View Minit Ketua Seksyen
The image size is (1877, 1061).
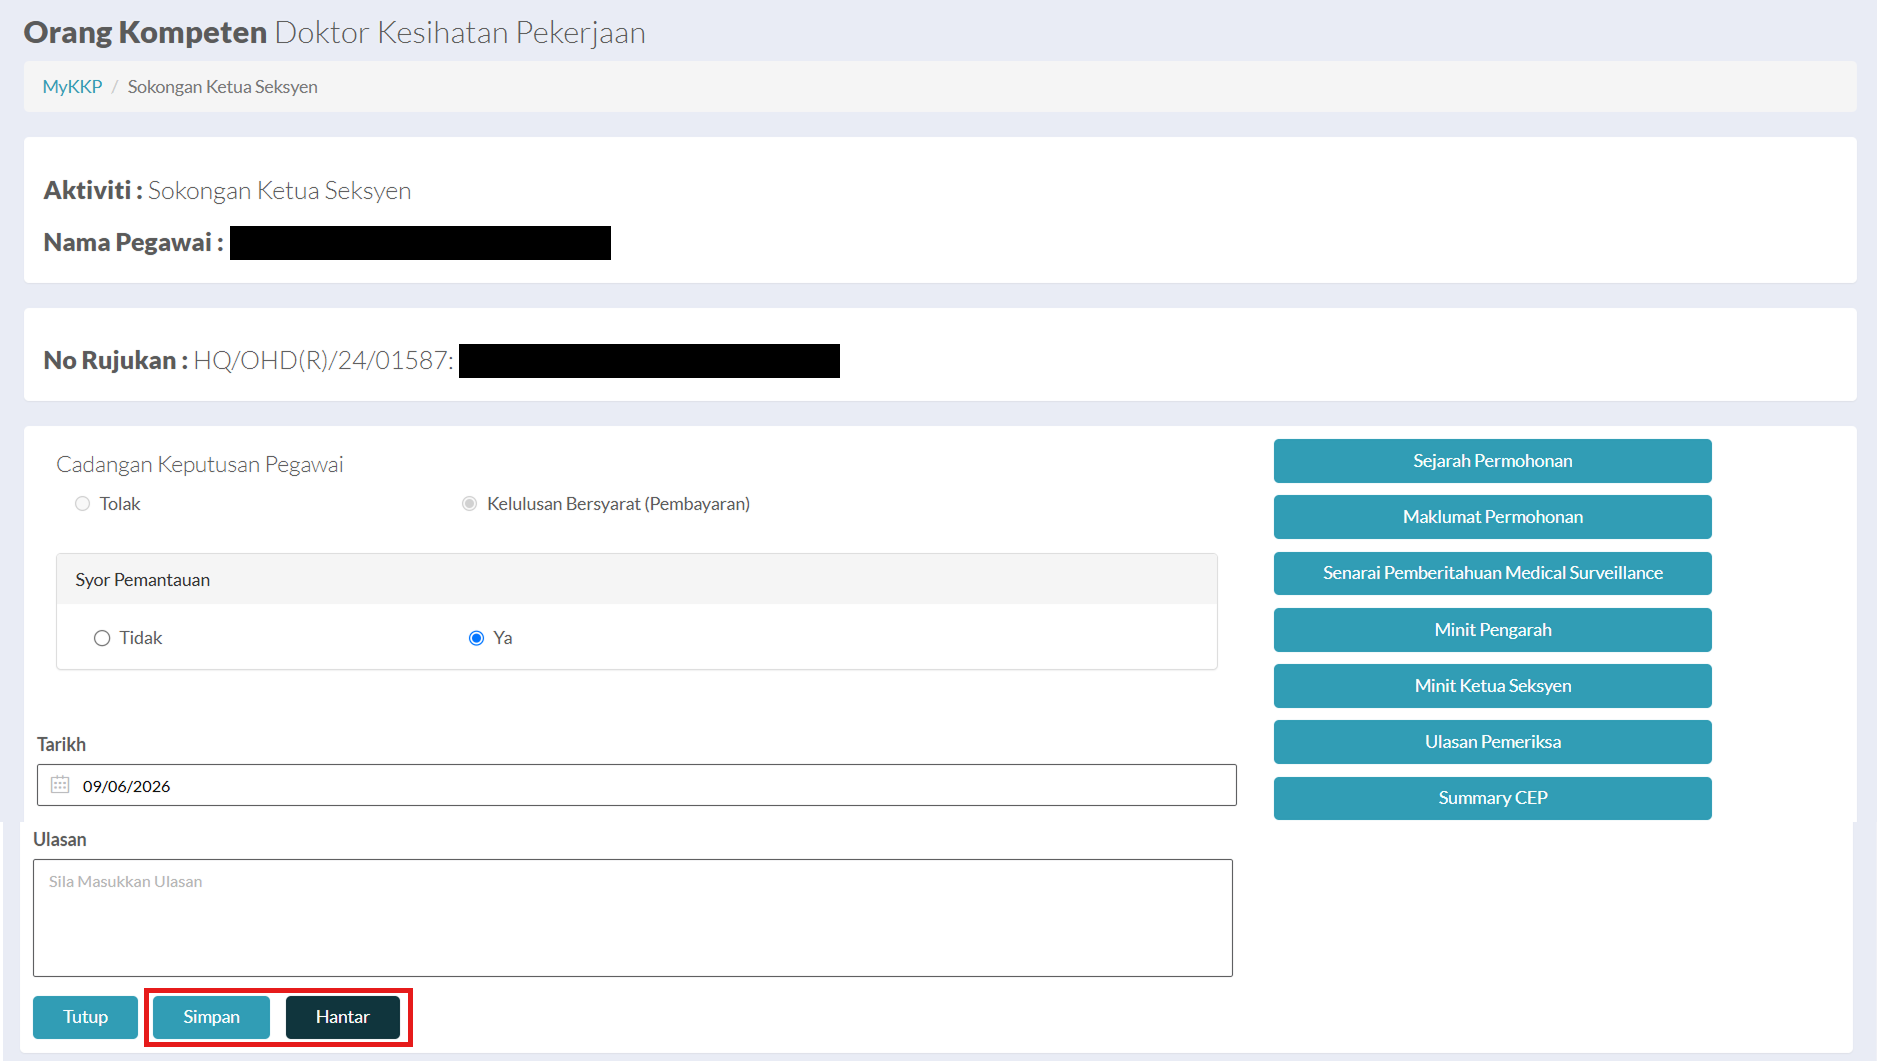tap(1492, 686)
